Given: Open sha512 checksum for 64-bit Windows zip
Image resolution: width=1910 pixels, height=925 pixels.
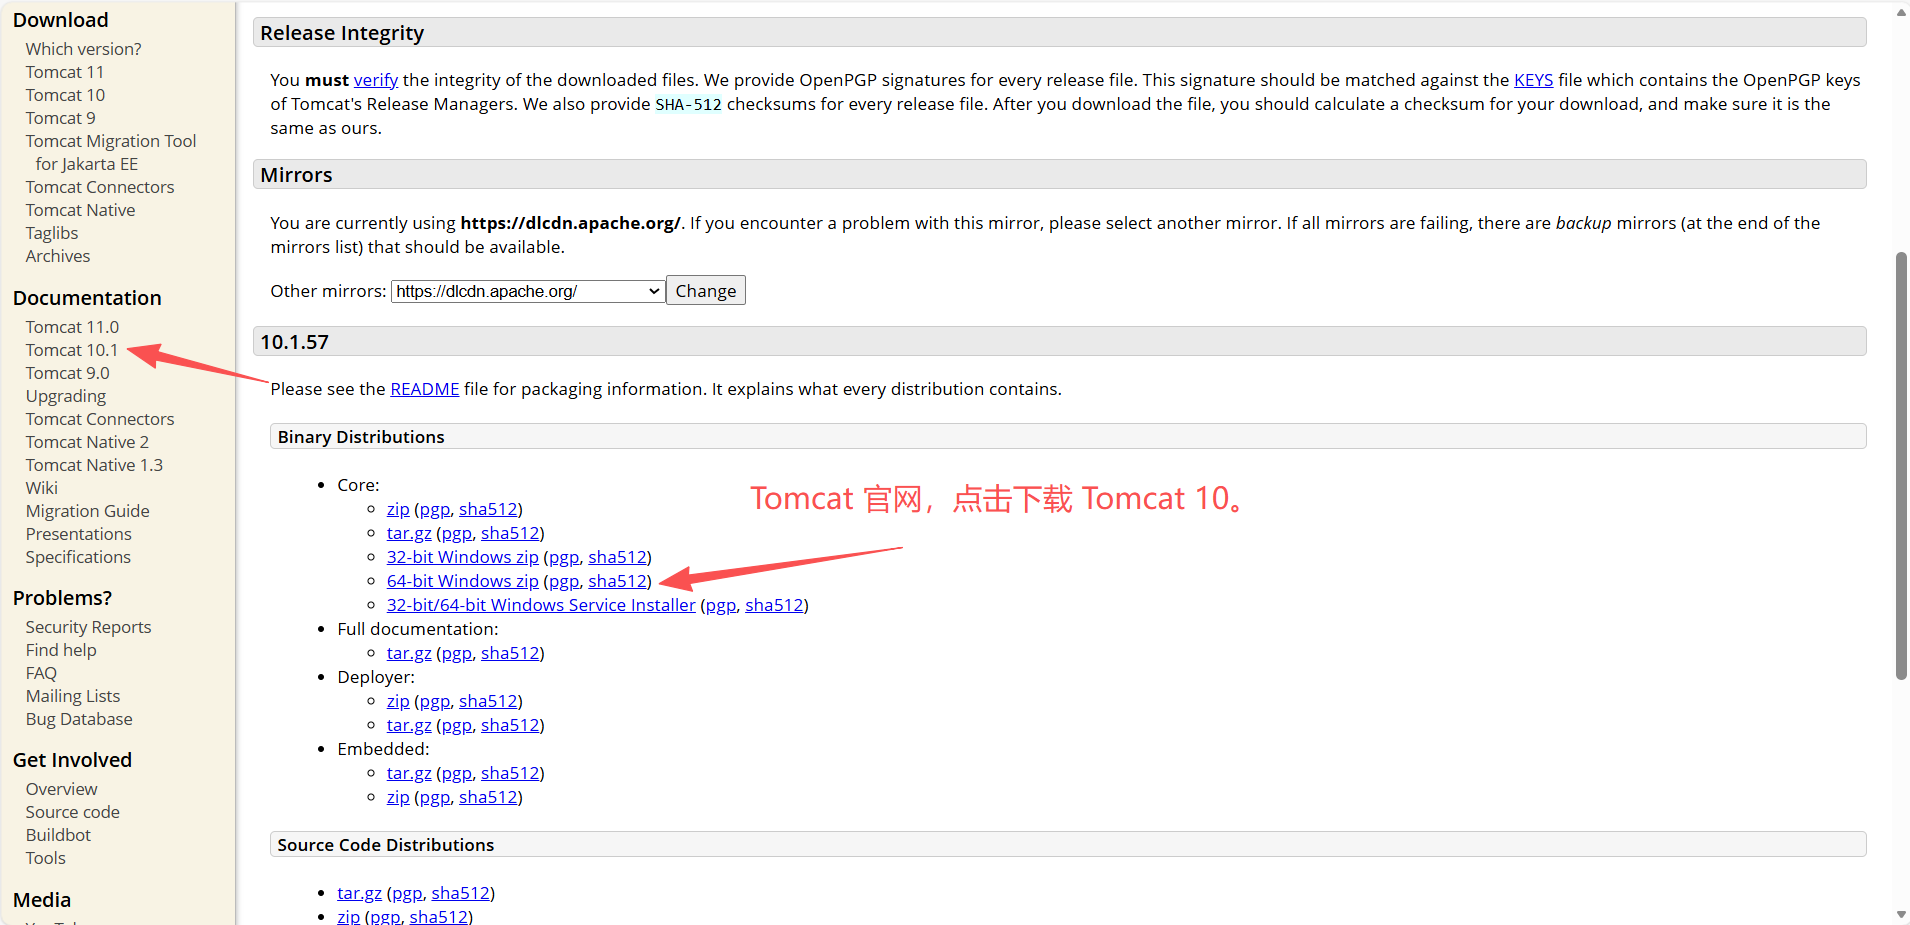Looking at the screenshot, I should (617, 581).
